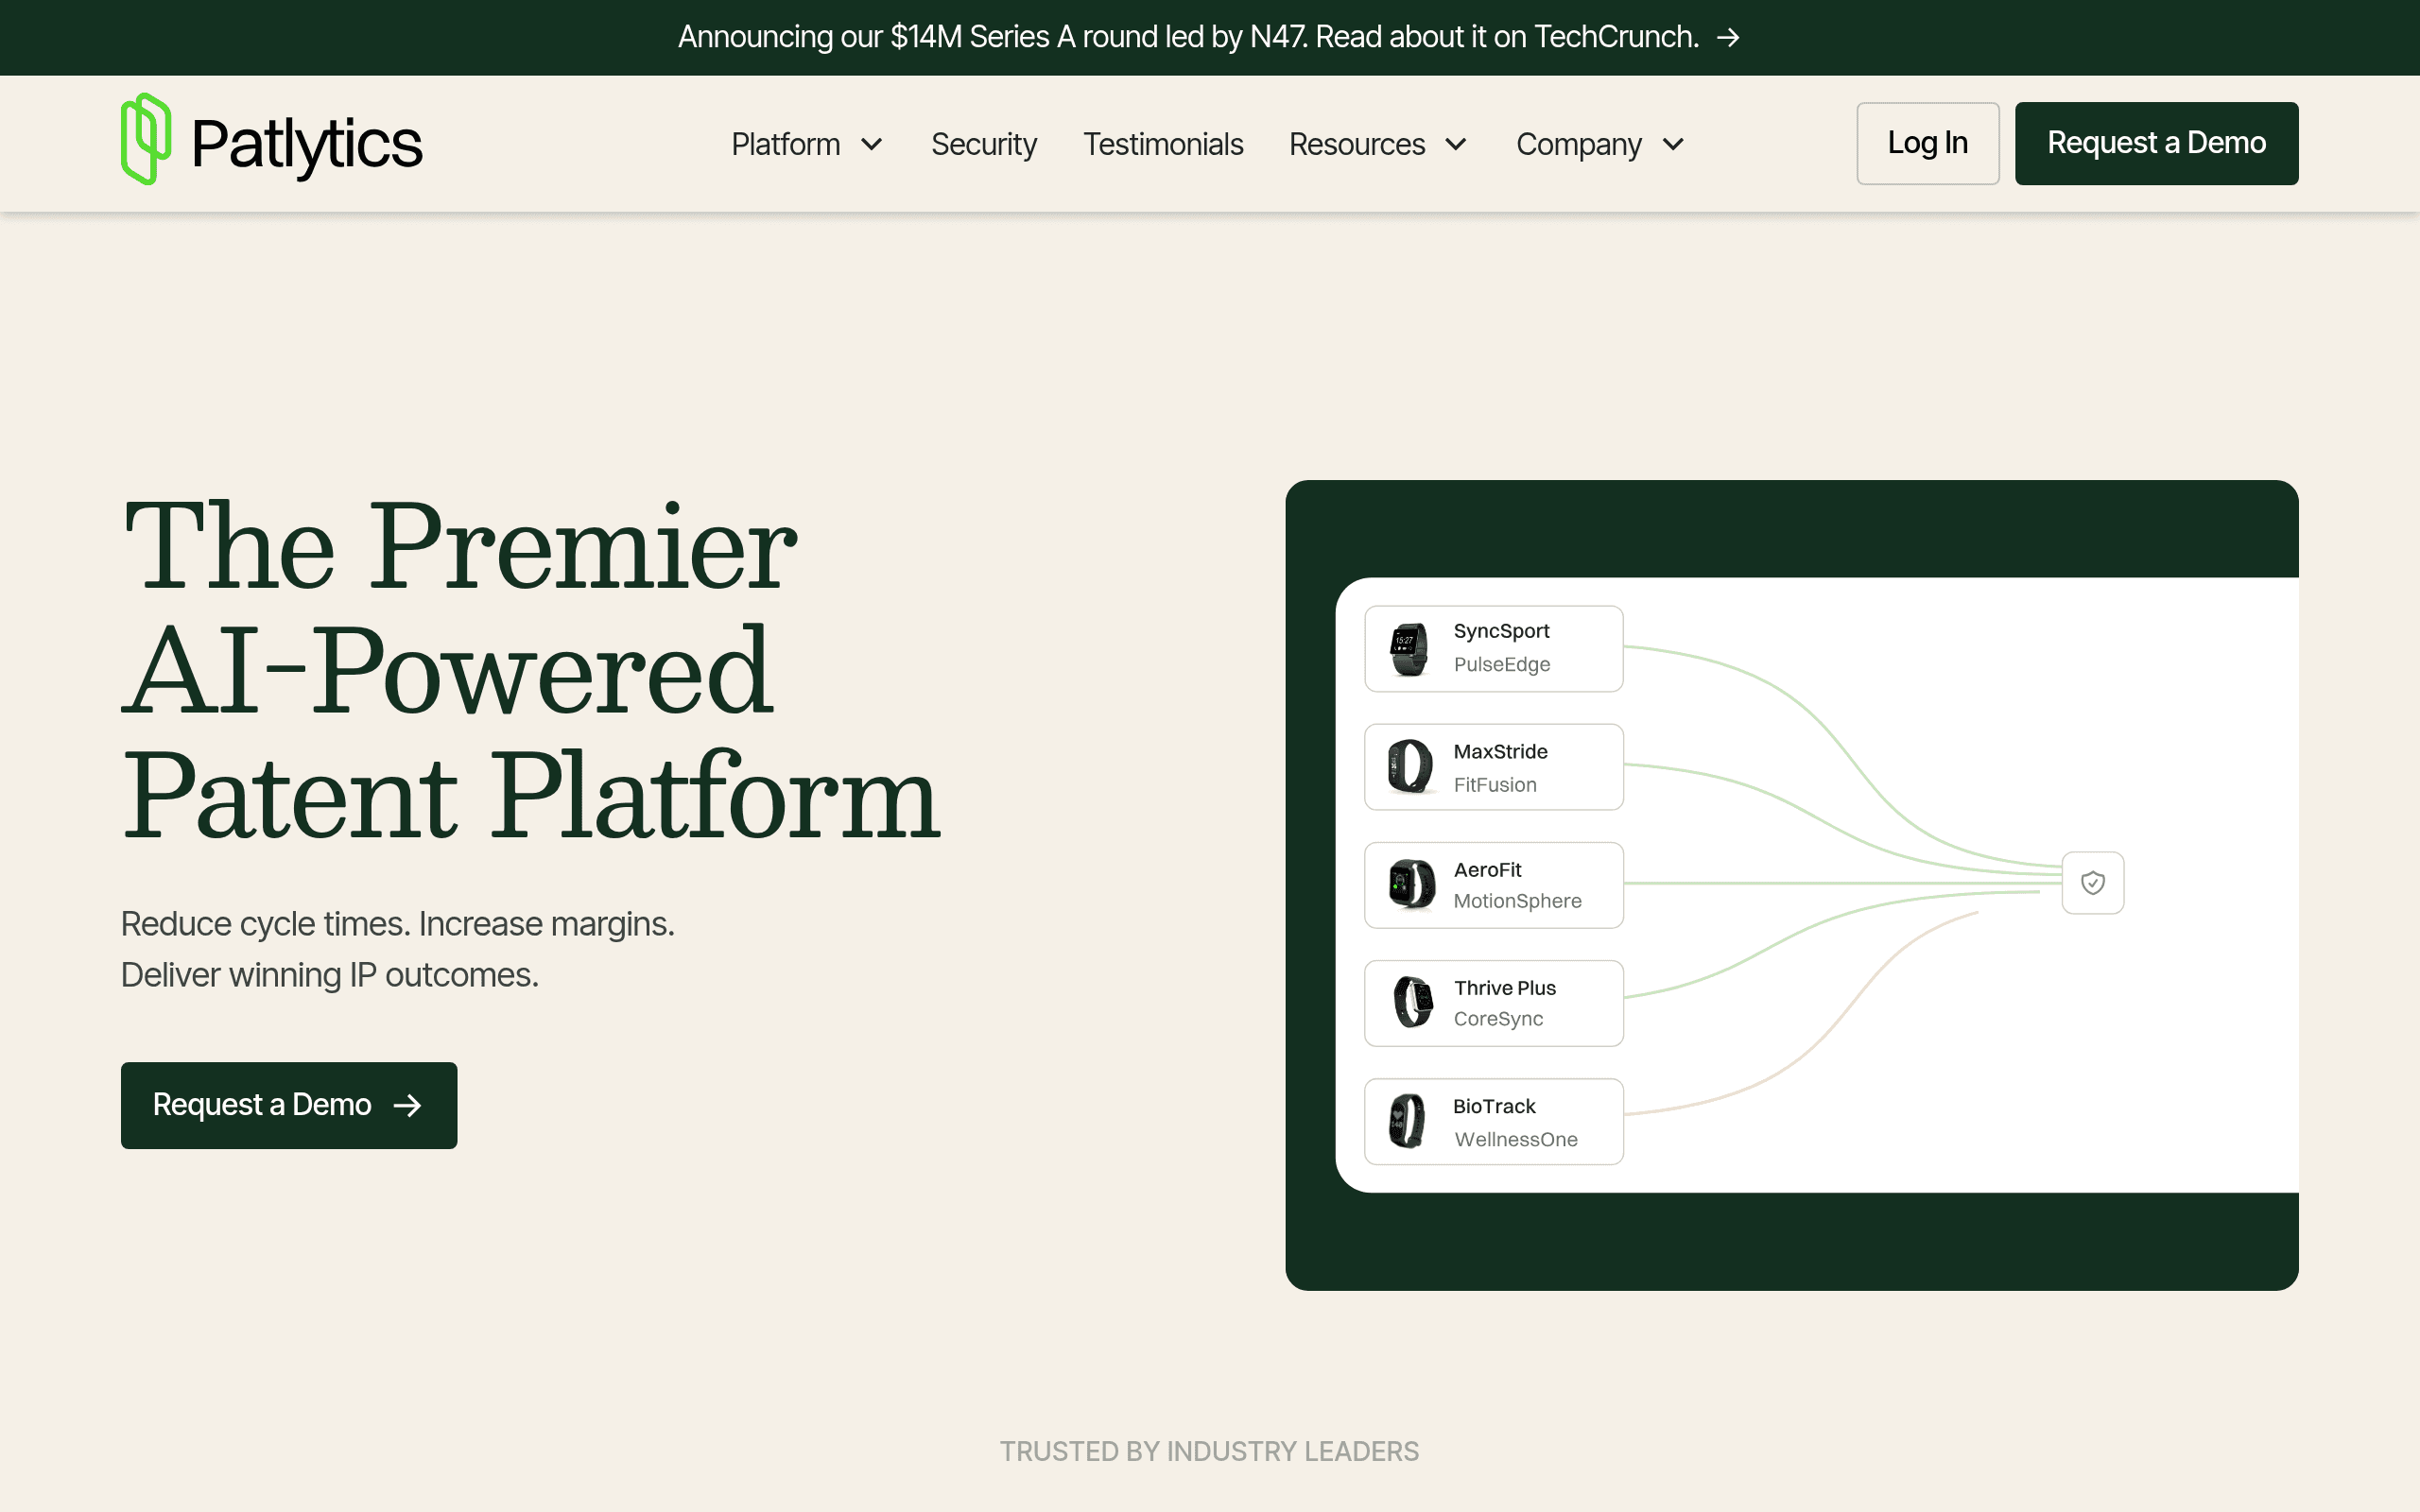Click the BioTrack band image

1407,1121
